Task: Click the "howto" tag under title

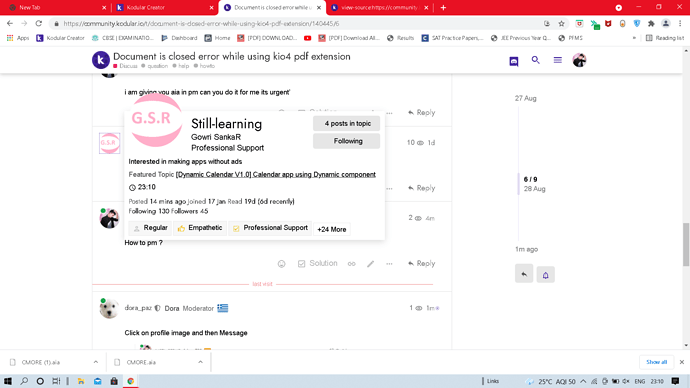Action: click(205, 66)
